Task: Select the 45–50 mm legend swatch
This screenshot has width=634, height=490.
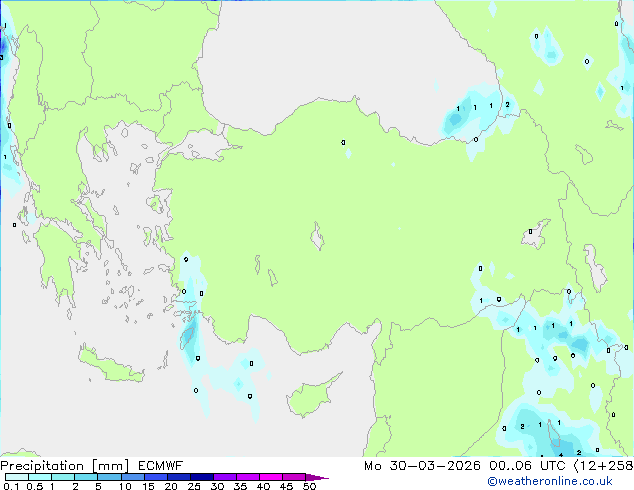Action: pos(294,477)
